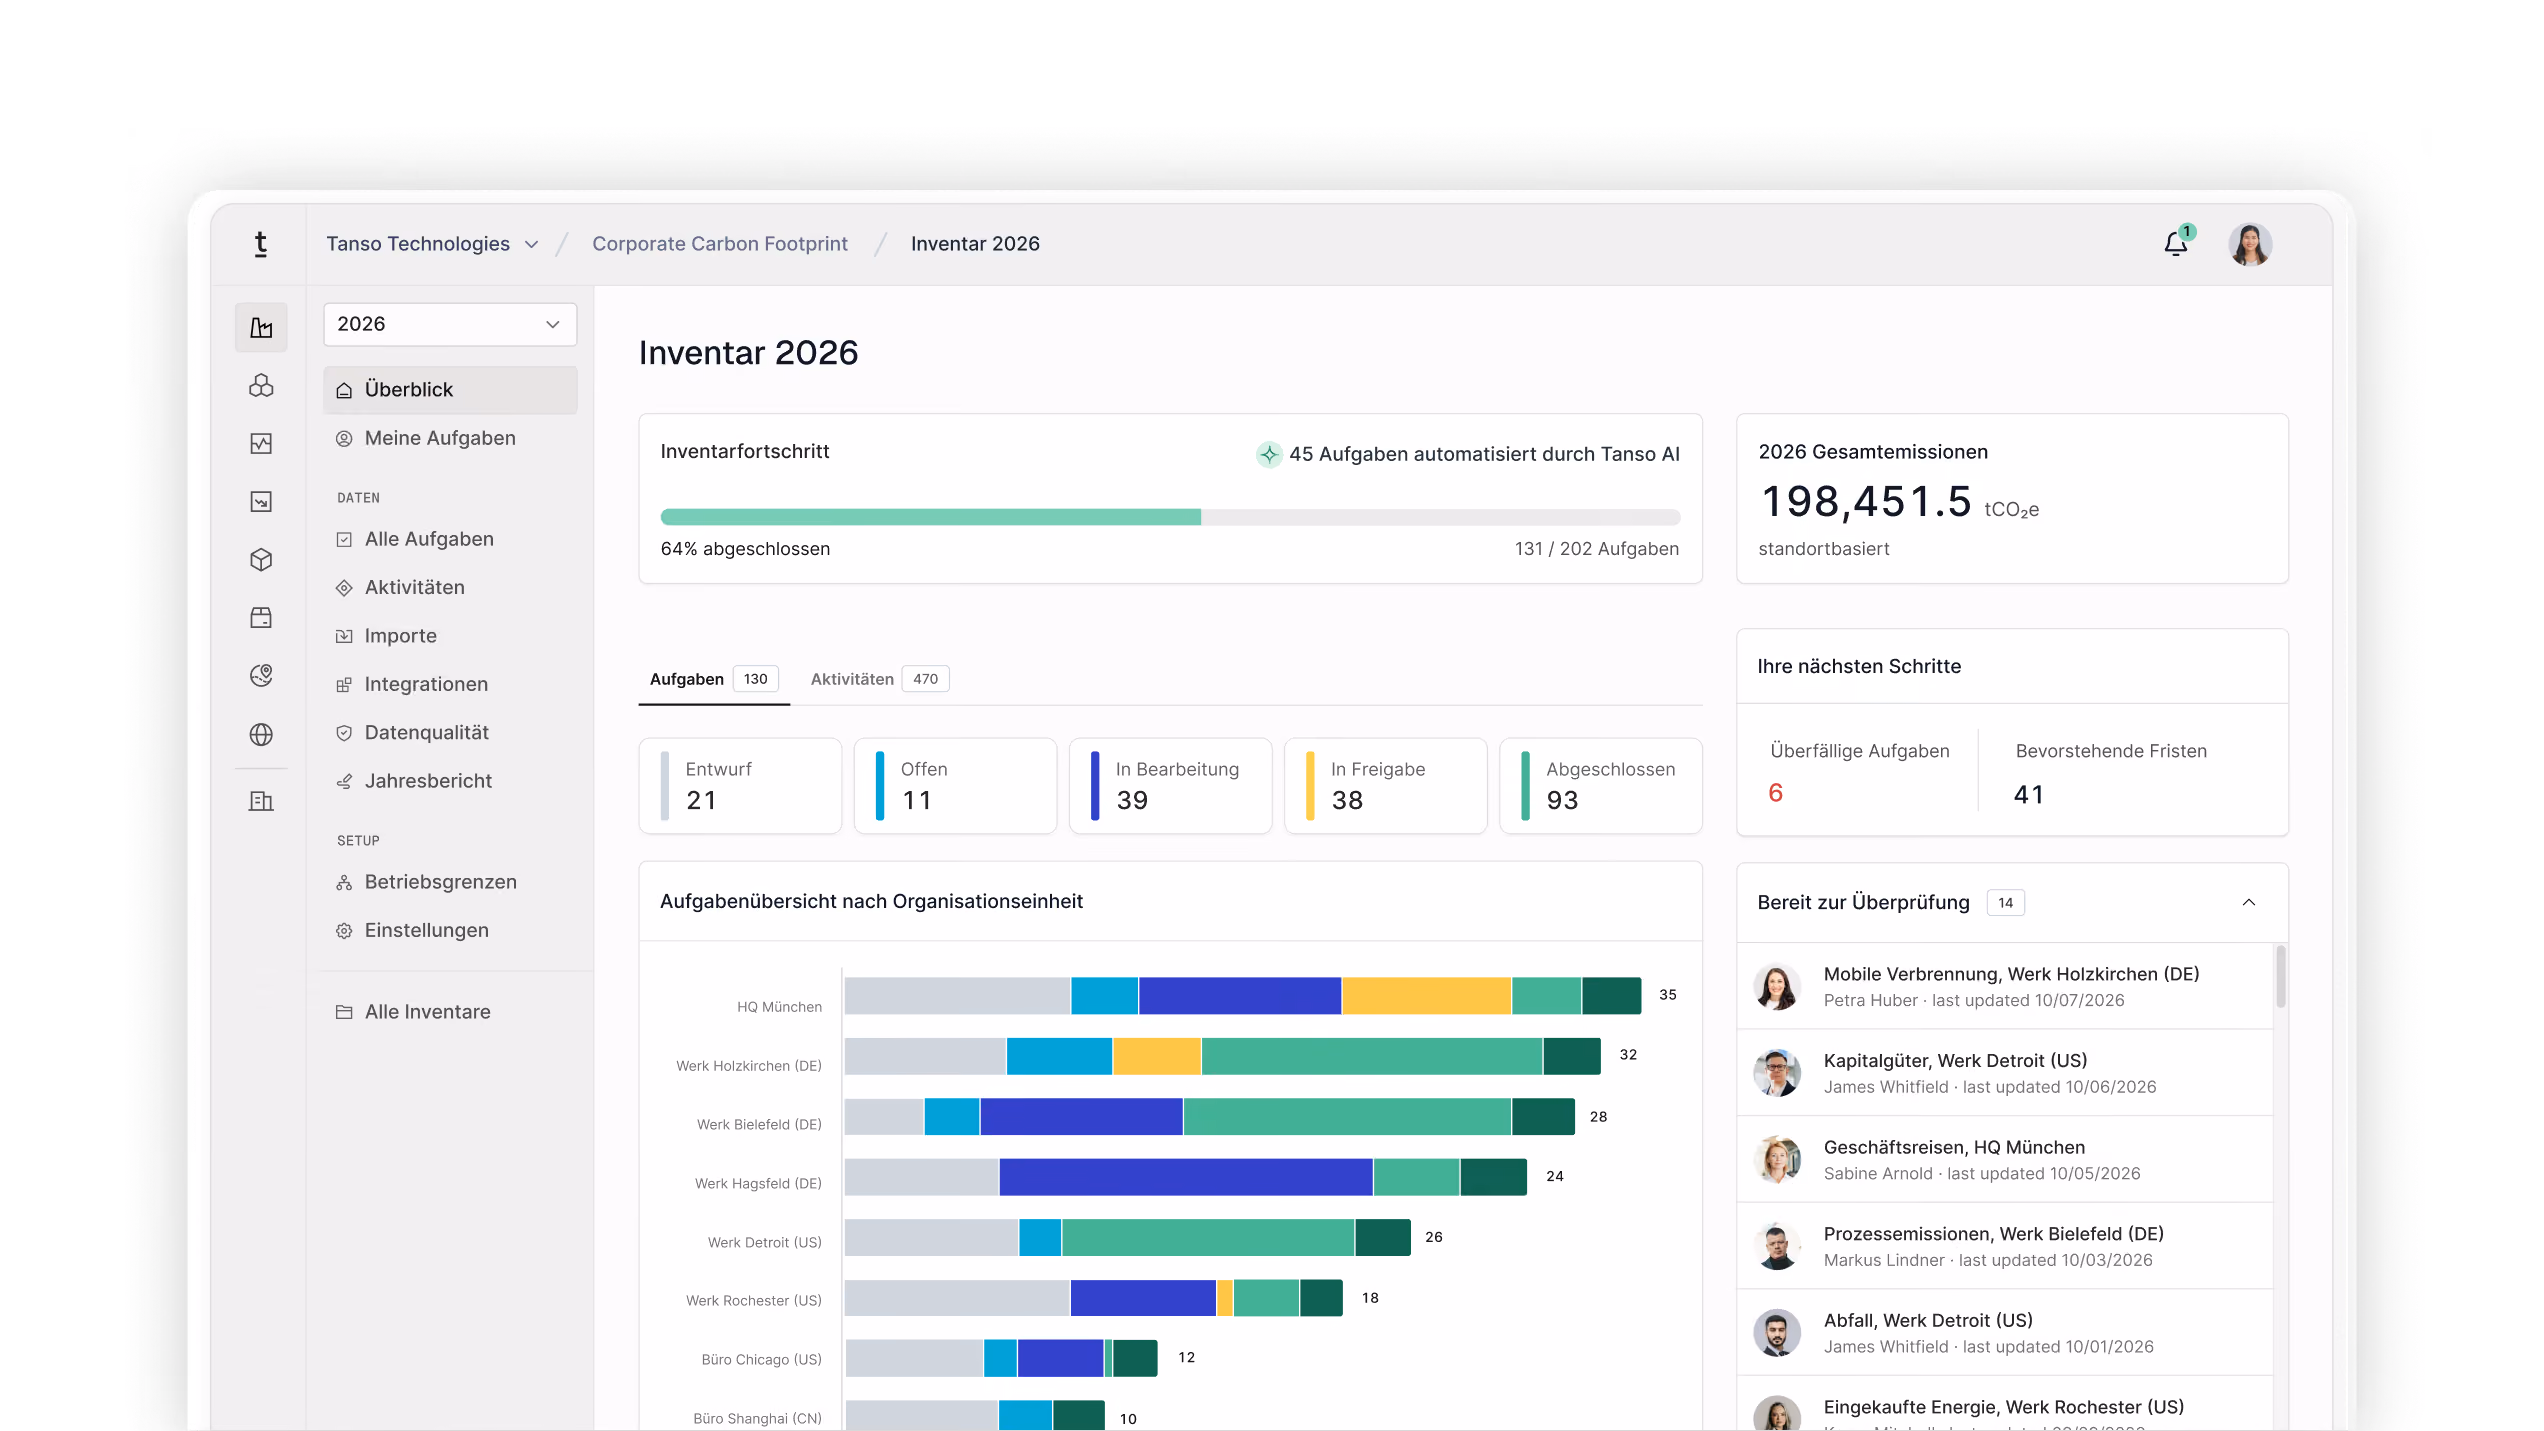Select the upward line-chart icon in the rail
Viewport: 2544px width, 1431px height.
[261, 444]
